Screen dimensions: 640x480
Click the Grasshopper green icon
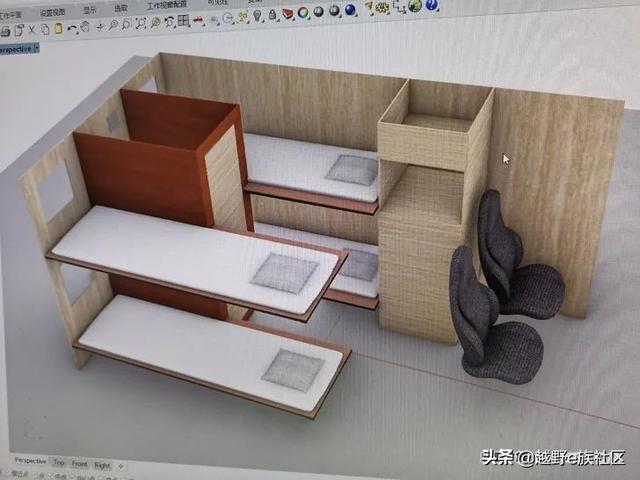[415, 5]
